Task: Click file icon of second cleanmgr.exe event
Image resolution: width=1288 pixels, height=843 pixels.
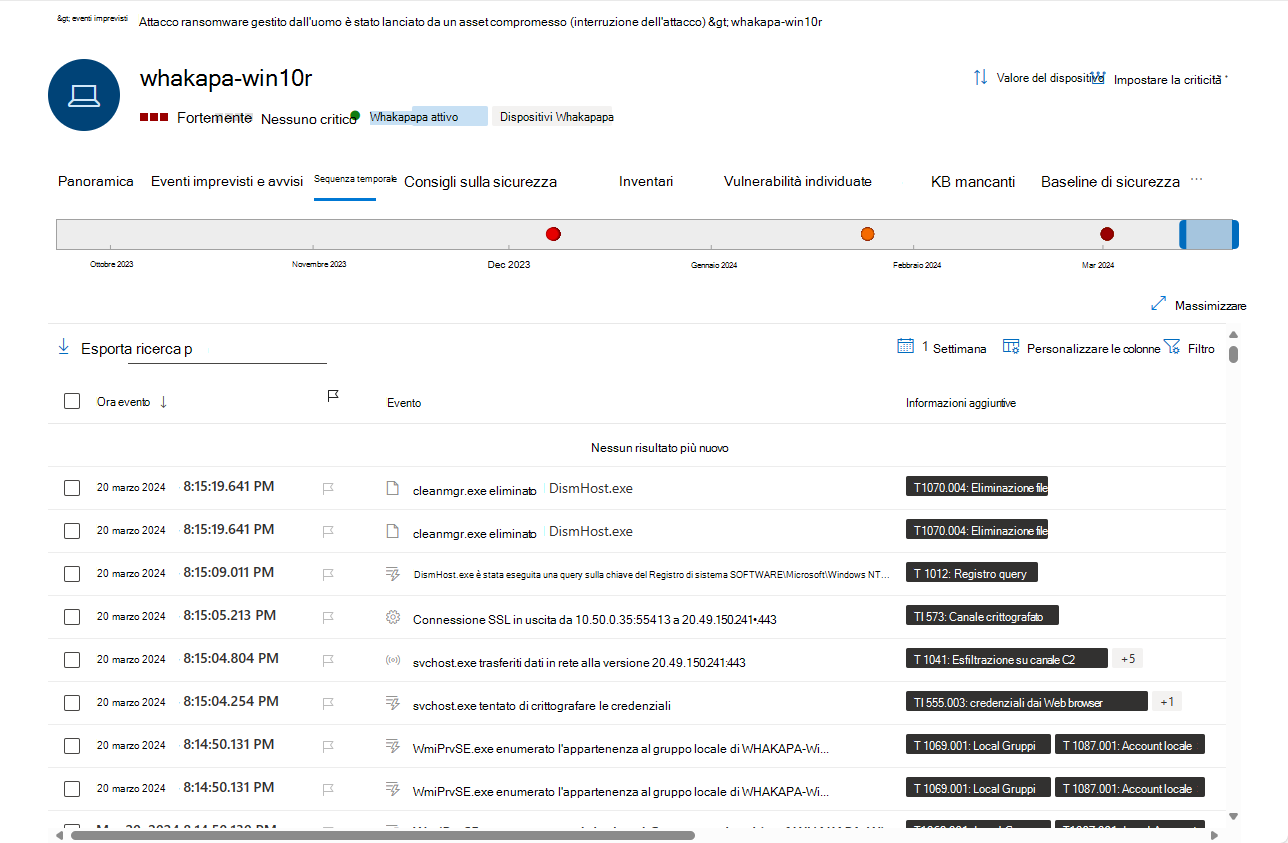Action: pos(393,531)
